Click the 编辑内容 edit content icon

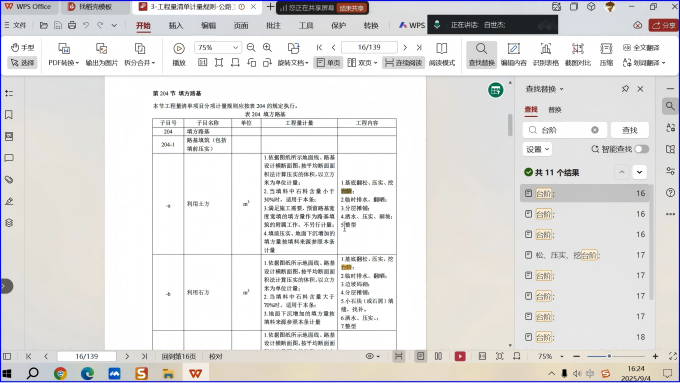pos(513,49)
